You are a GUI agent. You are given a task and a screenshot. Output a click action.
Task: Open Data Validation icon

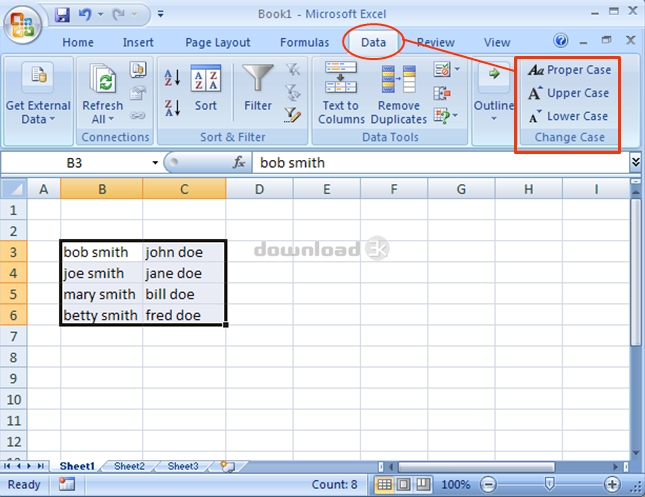point(442,70)
